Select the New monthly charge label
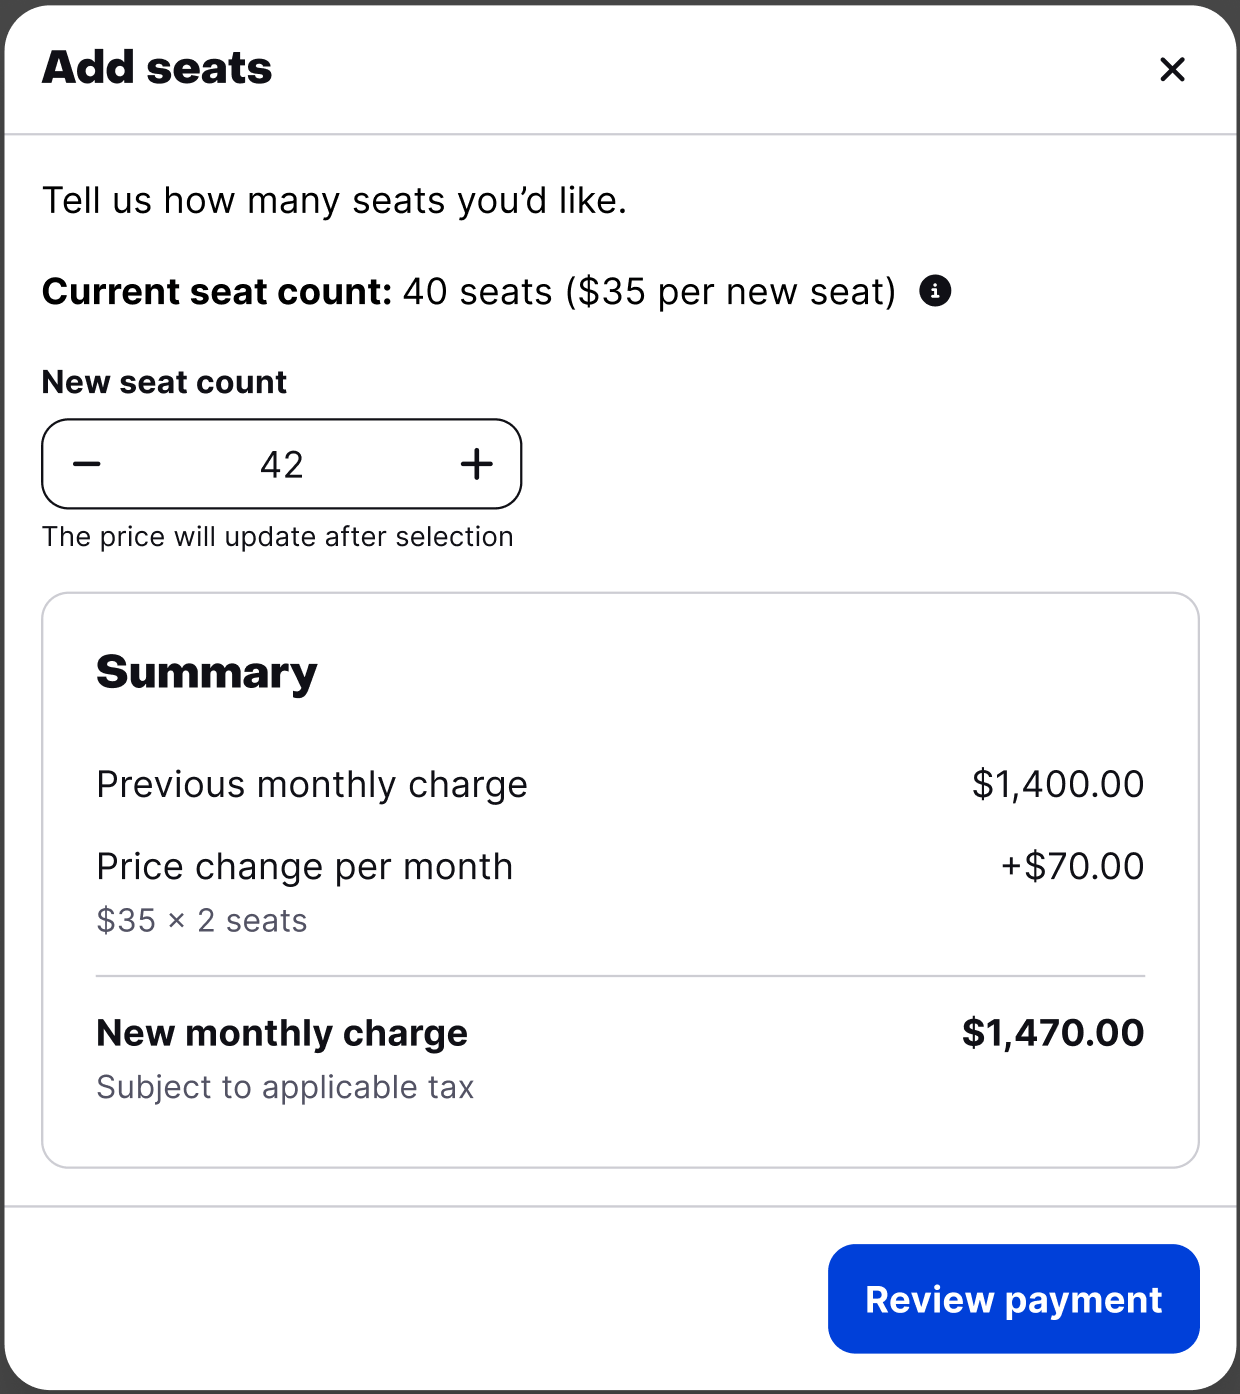The height and width of the screenshot is (1394, 1240). (282, 1033)
